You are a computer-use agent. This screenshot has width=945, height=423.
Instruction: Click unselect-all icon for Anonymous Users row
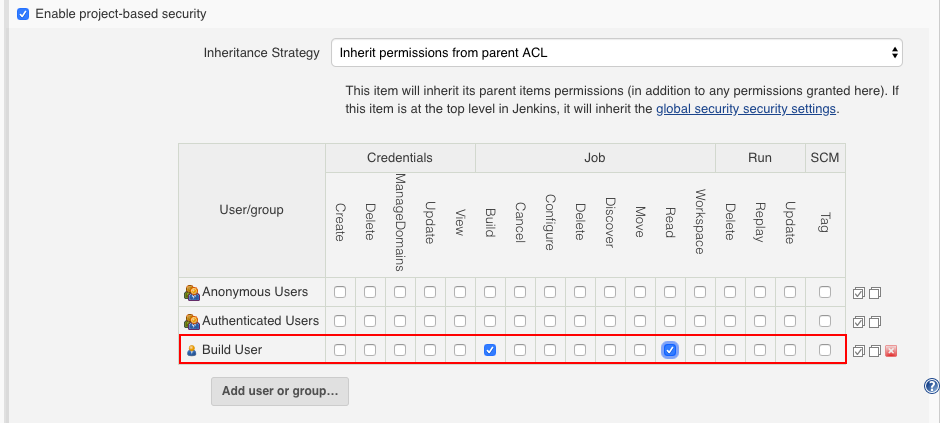tap(875, 293)
